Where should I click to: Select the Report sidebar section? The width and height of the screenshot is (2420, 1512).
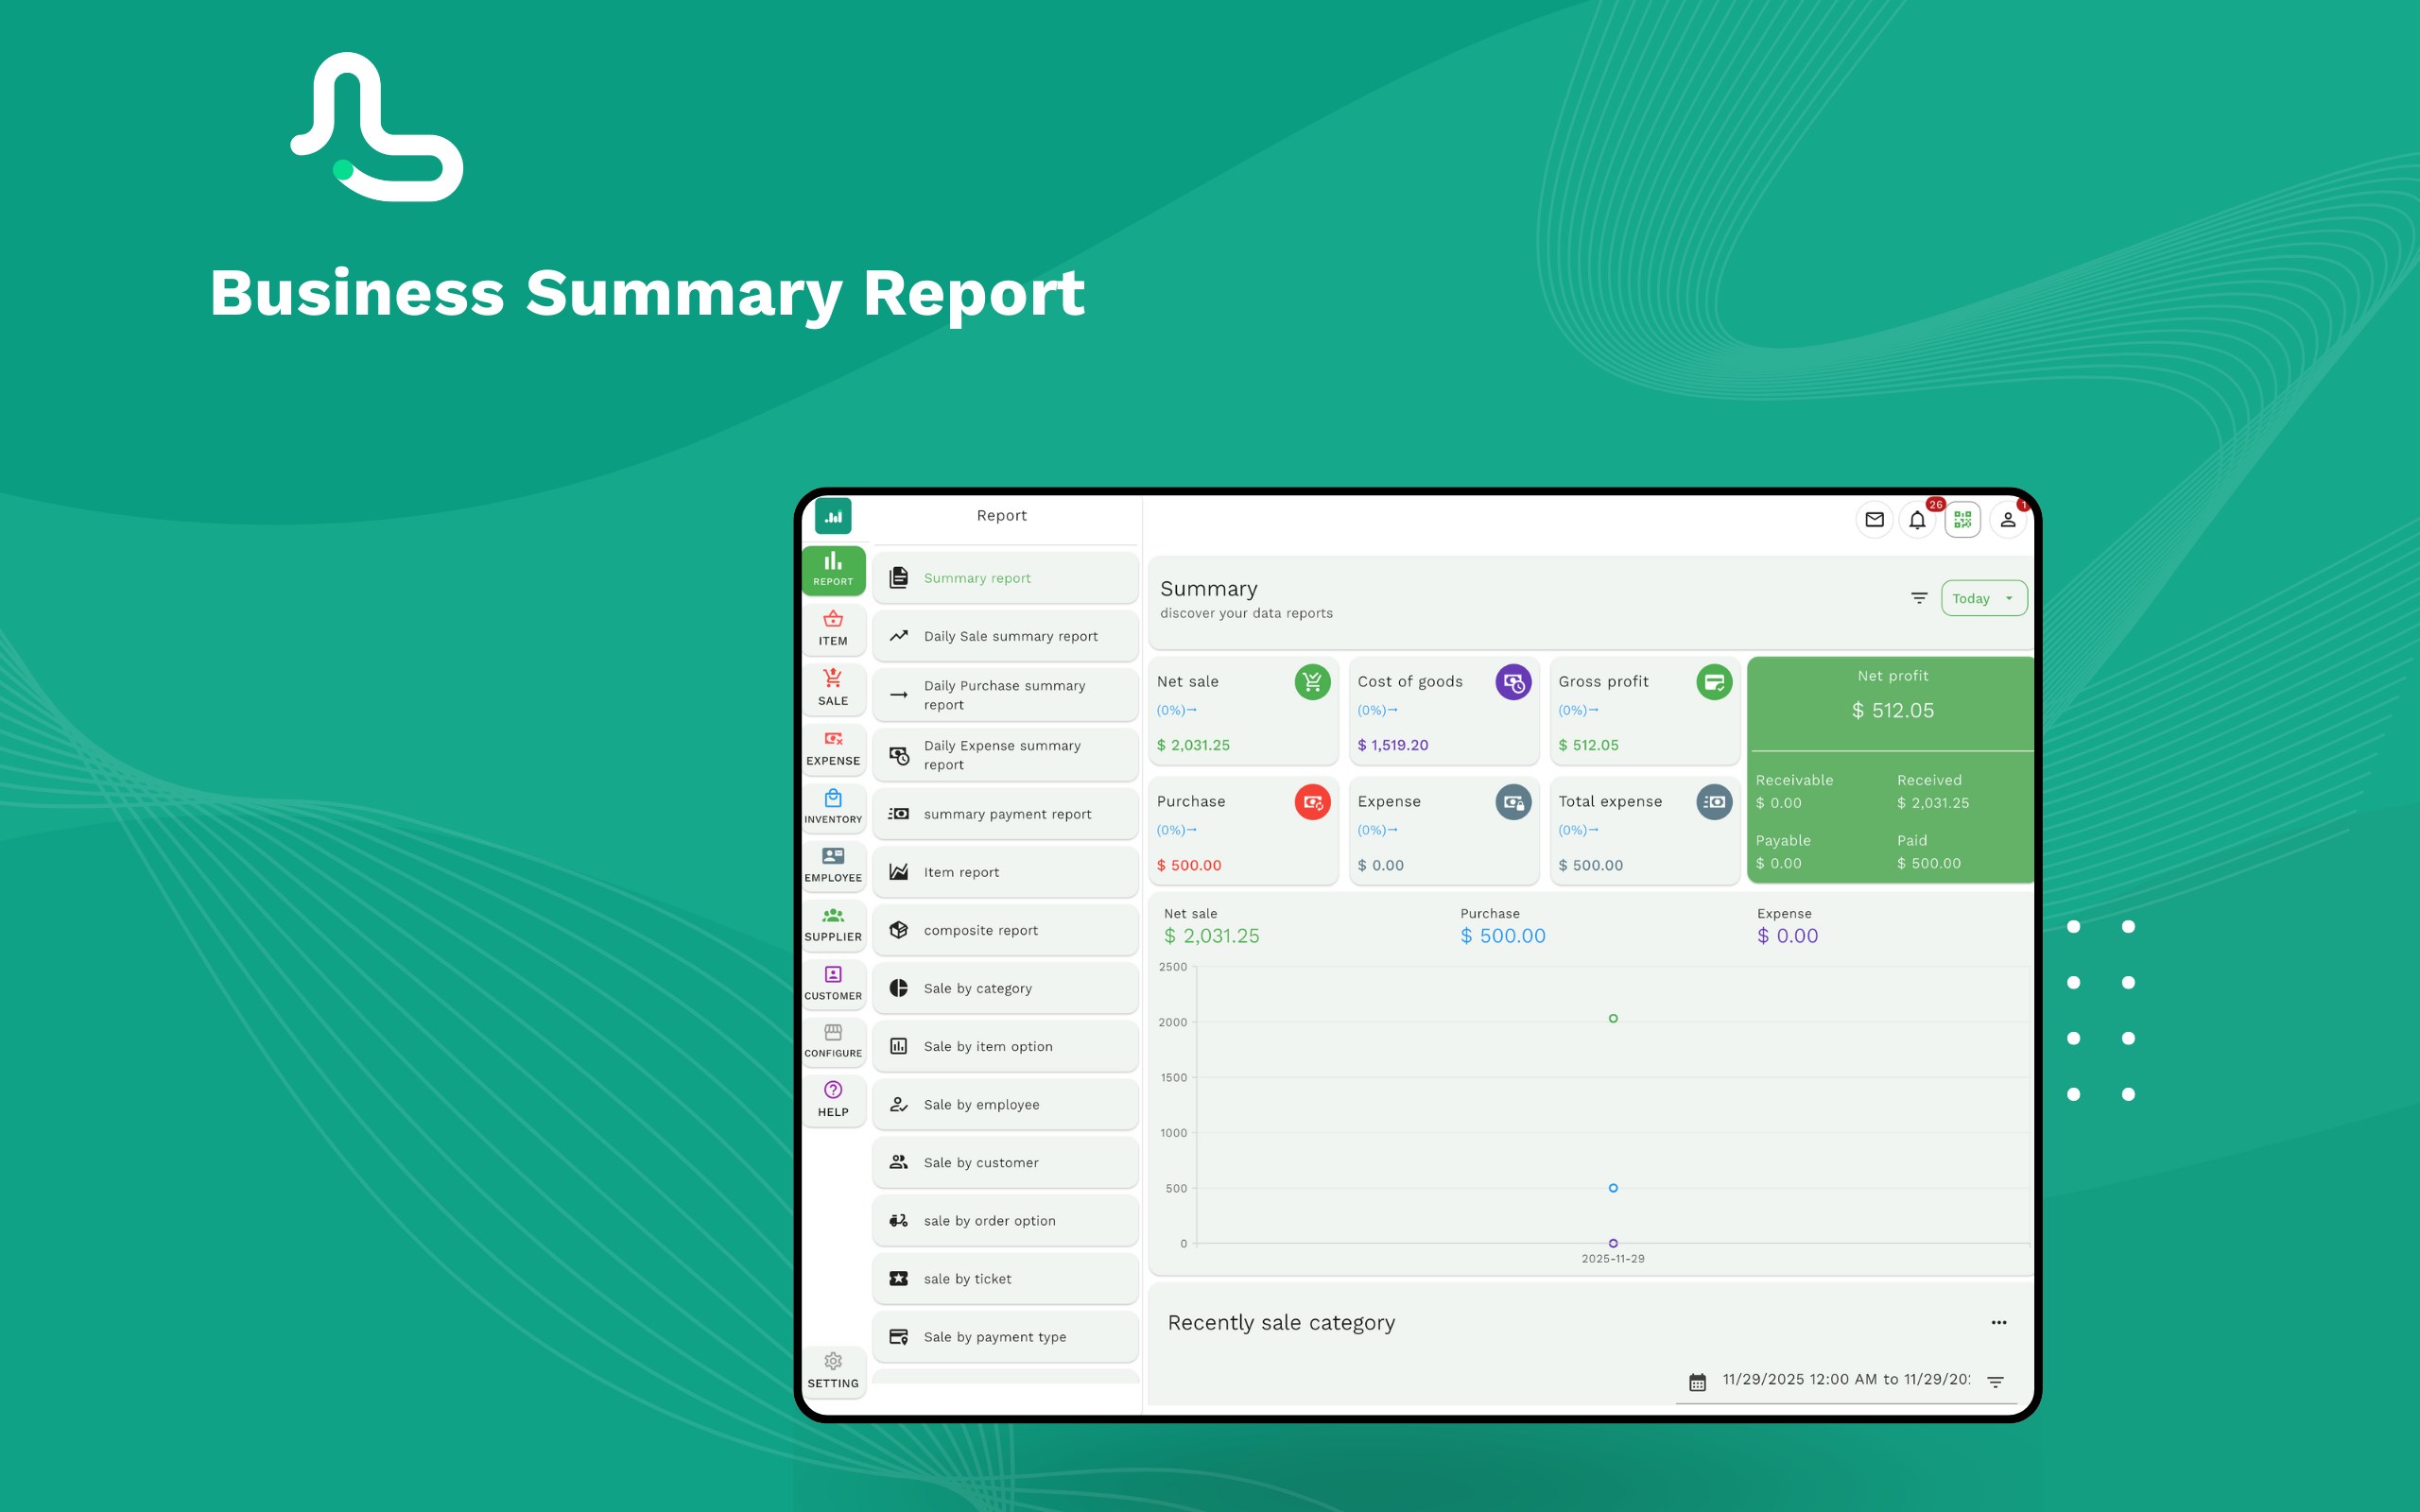[833, 570]
